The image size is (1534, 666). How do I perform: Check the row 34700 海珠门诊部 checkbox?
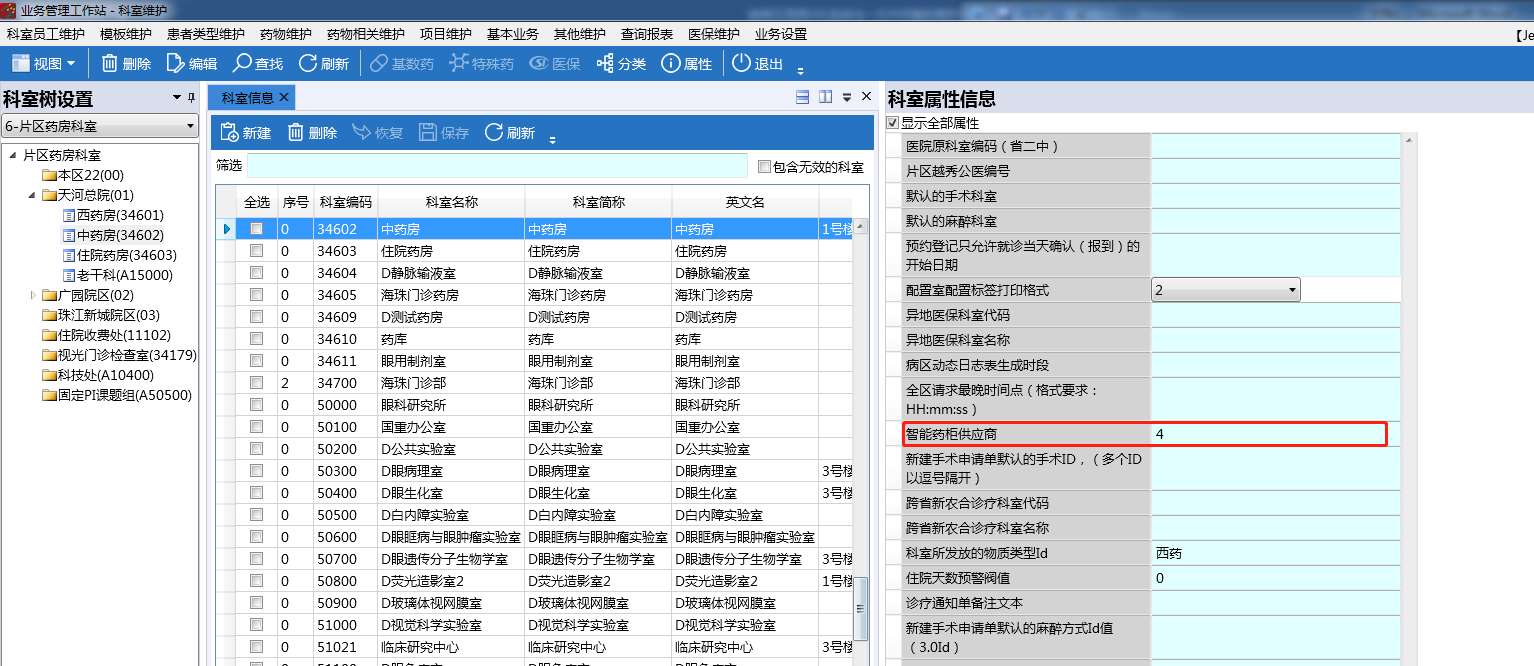tap(257, 383)
